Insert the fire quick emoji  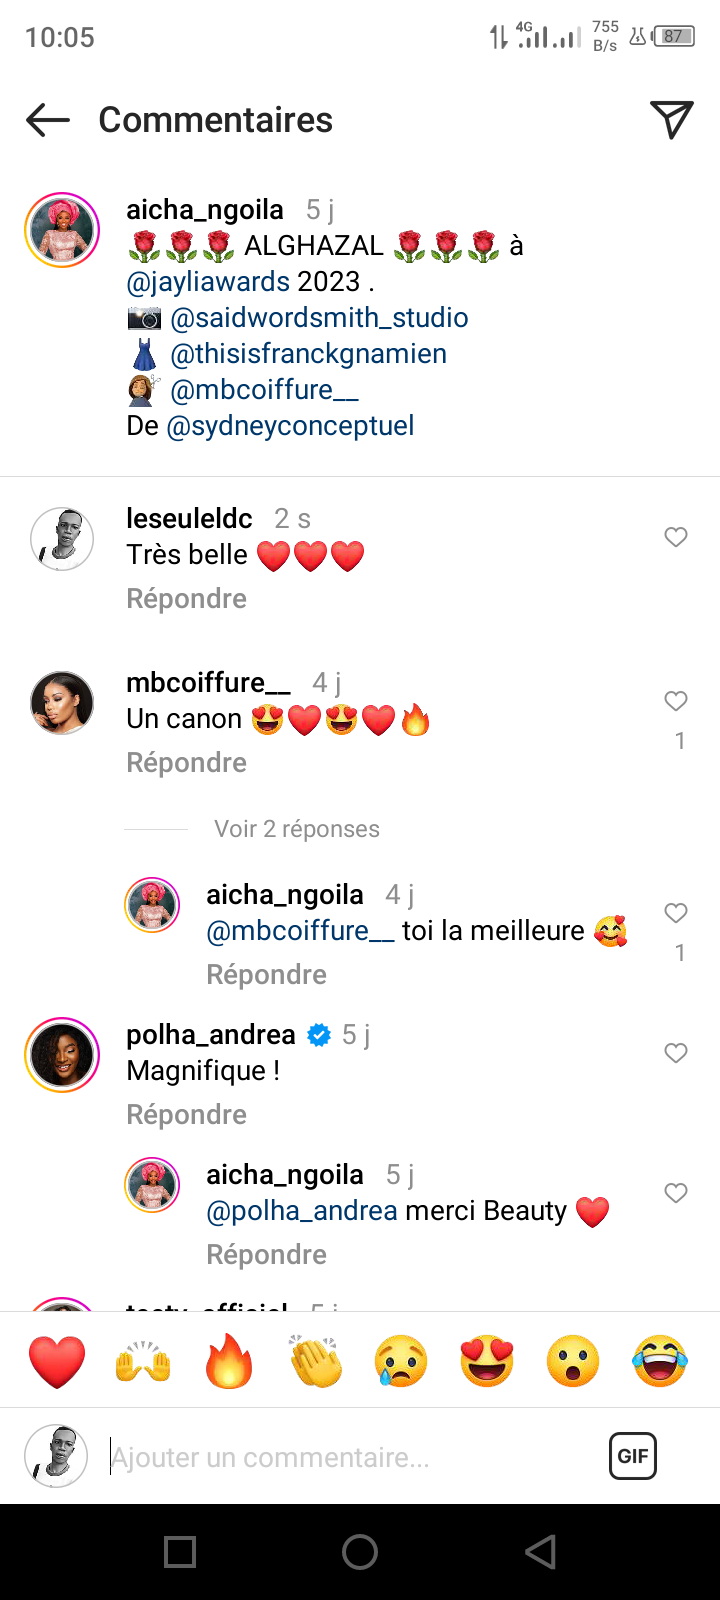229,1361
